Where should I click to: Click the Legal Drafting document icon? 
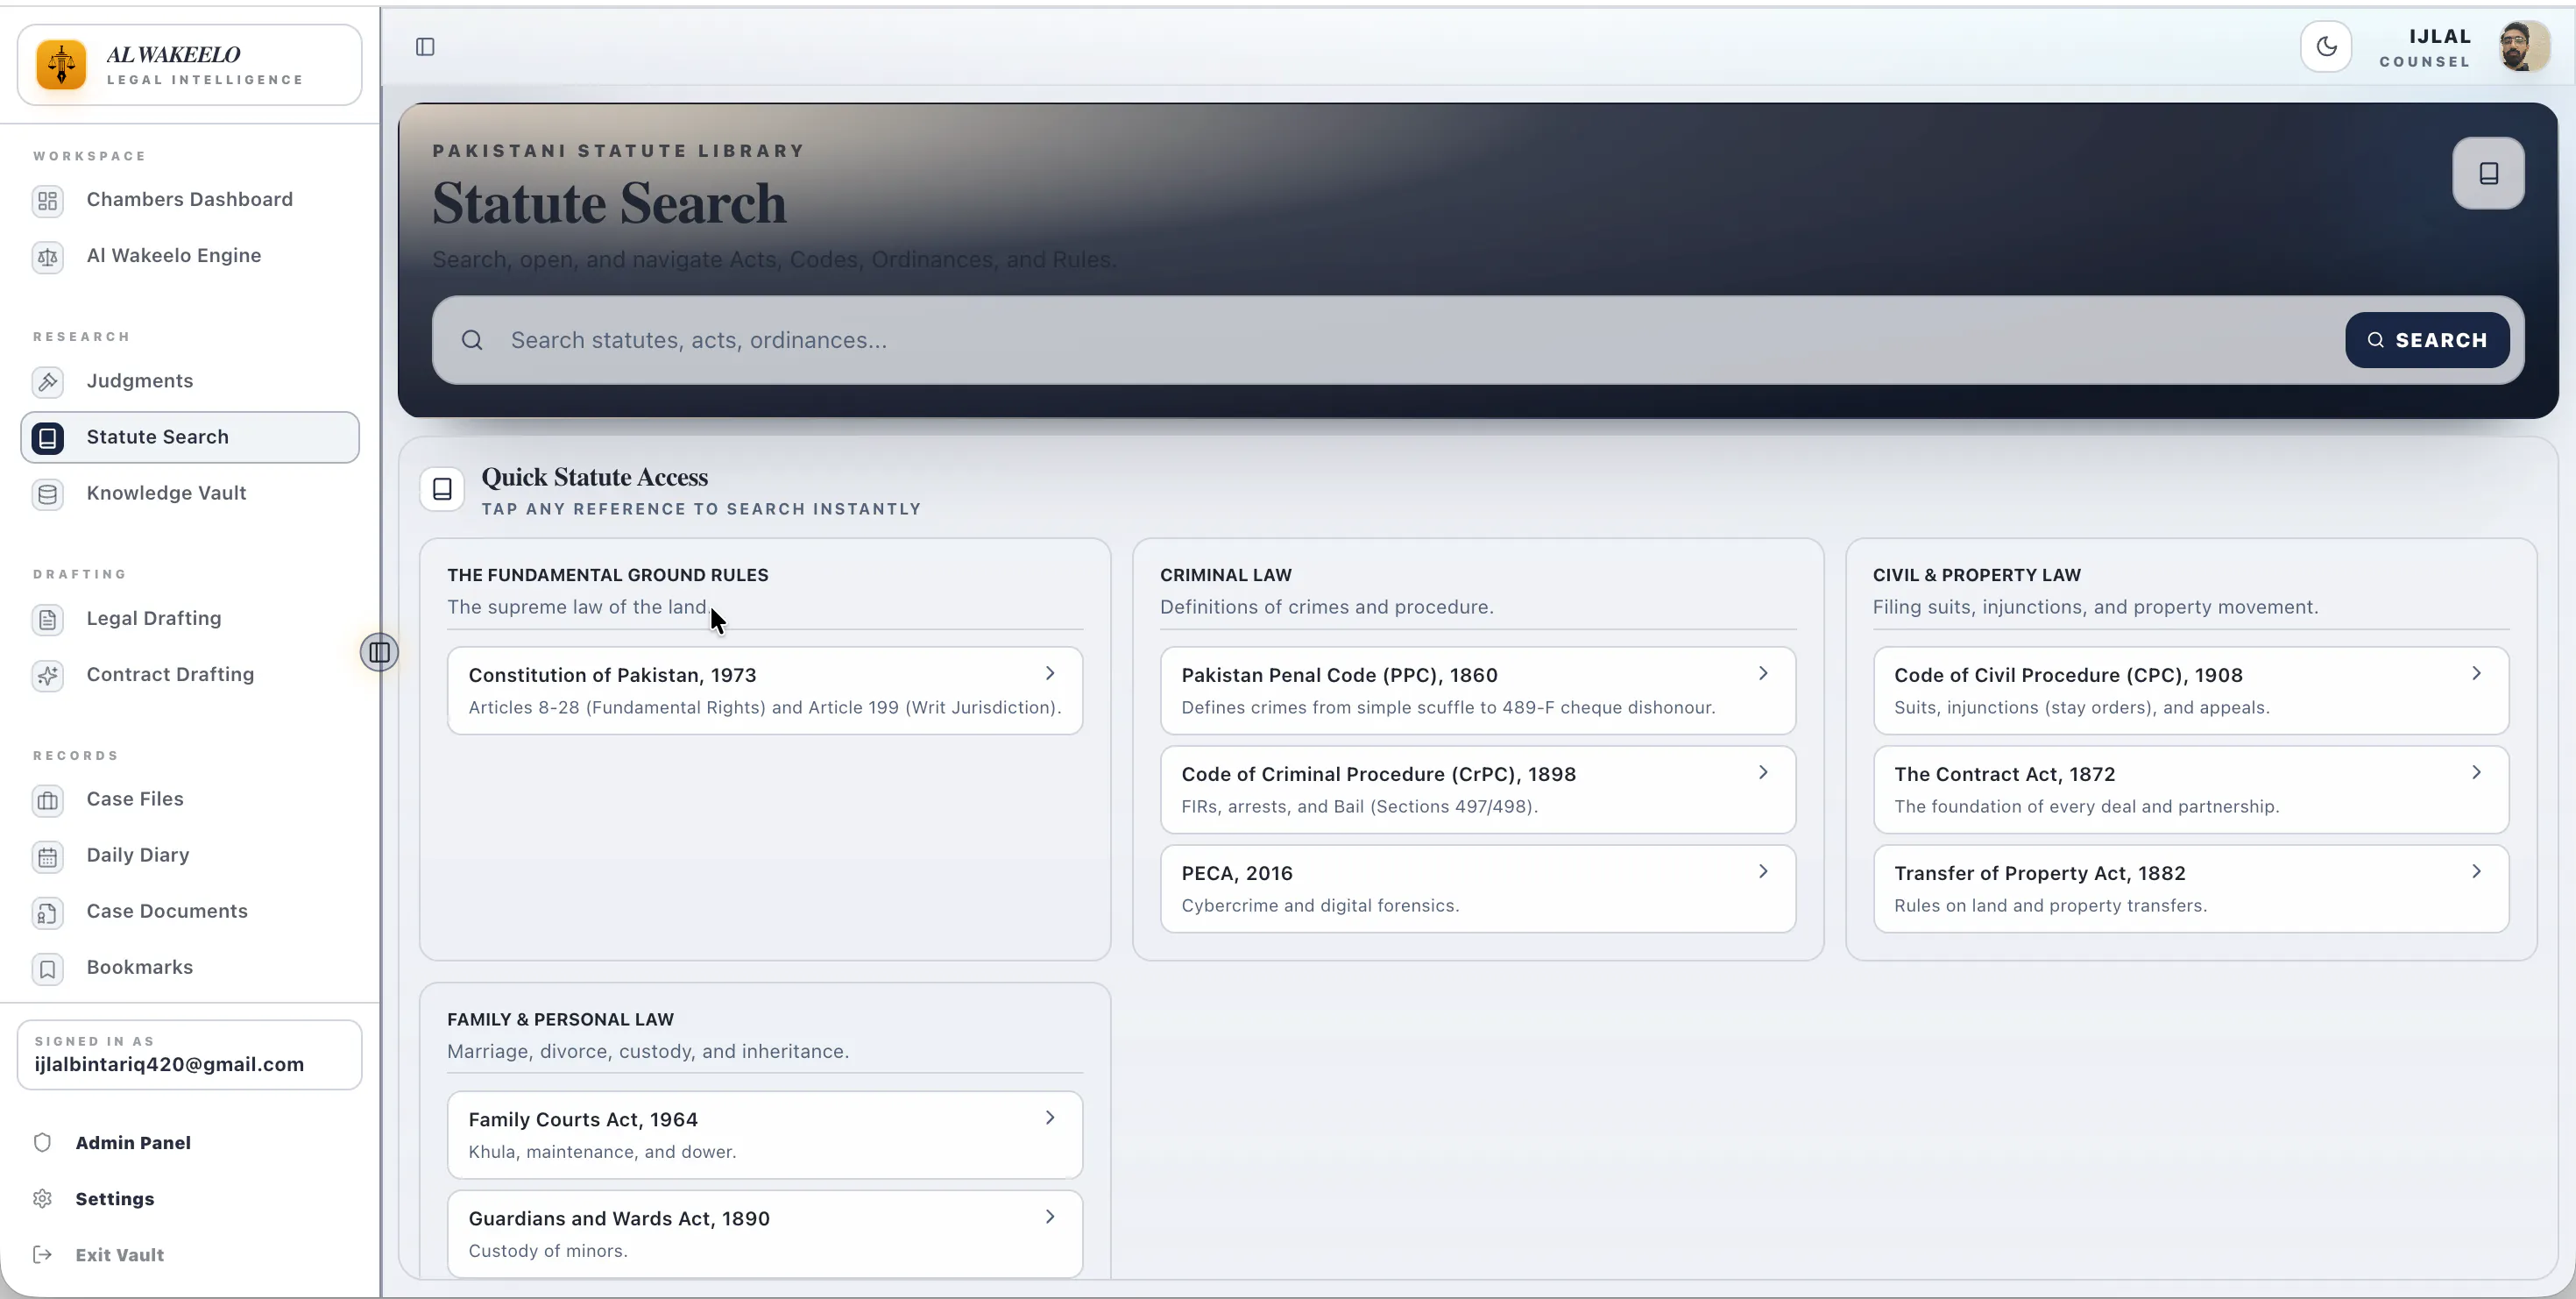click(x=48, y=620)
